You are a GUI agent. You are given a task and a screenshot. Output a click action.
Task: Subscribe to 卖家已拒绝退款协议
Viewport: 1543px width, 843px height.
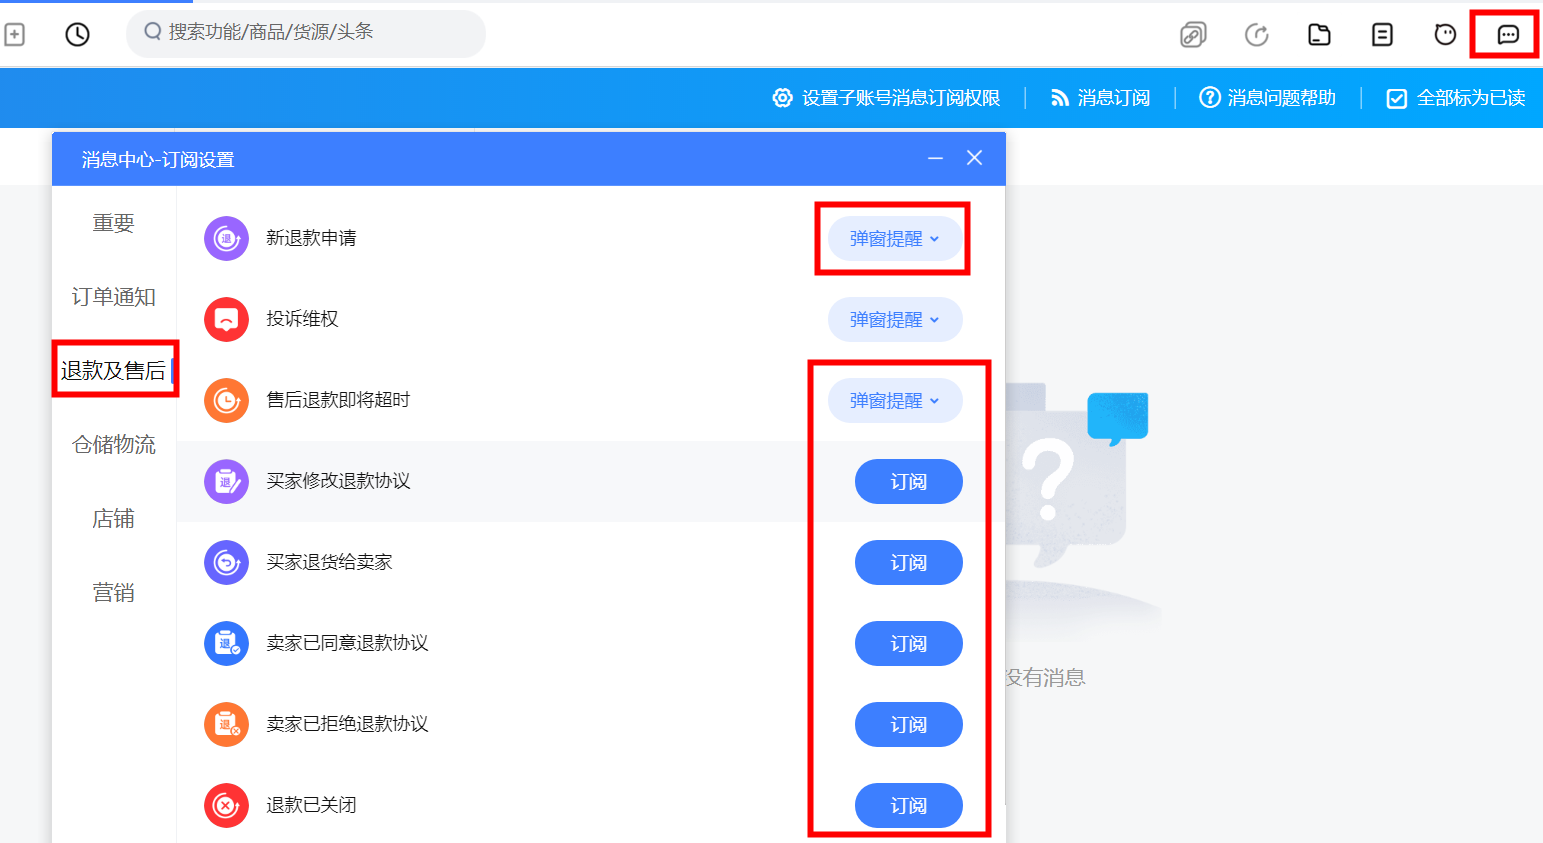tap(909, 725)
